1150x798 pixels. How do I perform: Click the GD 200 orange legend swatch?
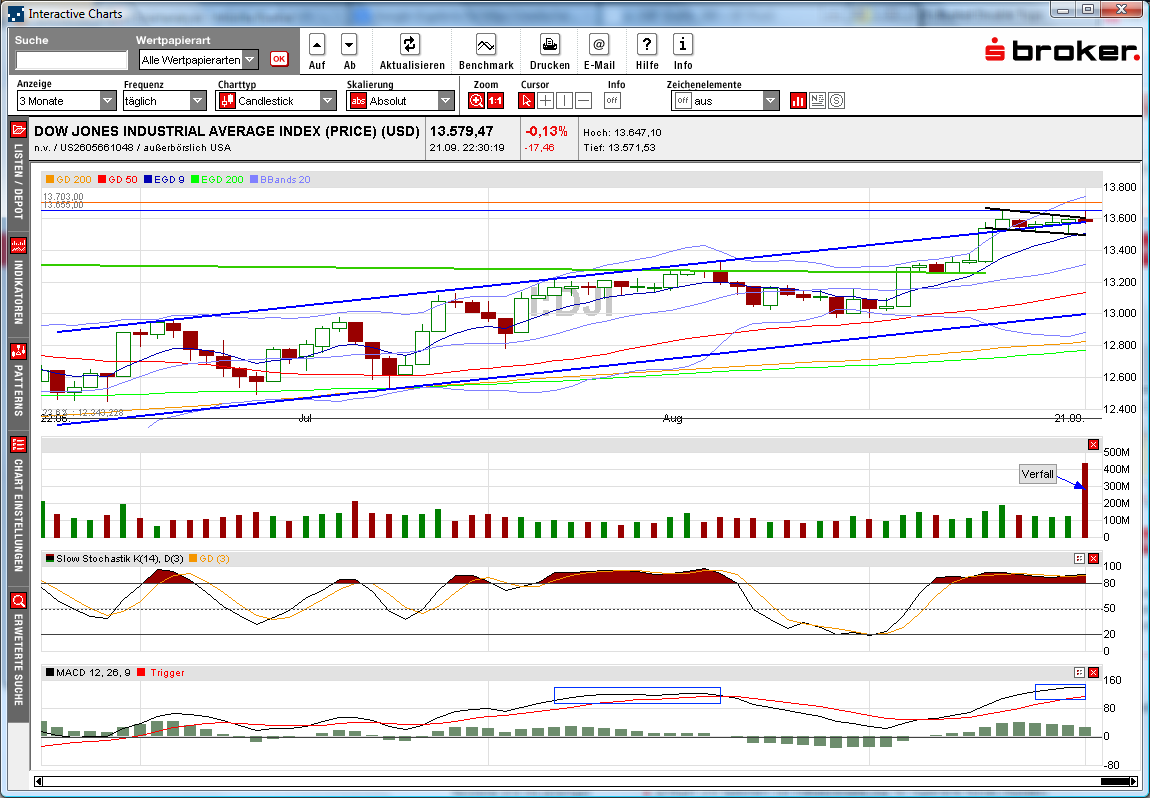click(x=50, y=179)
